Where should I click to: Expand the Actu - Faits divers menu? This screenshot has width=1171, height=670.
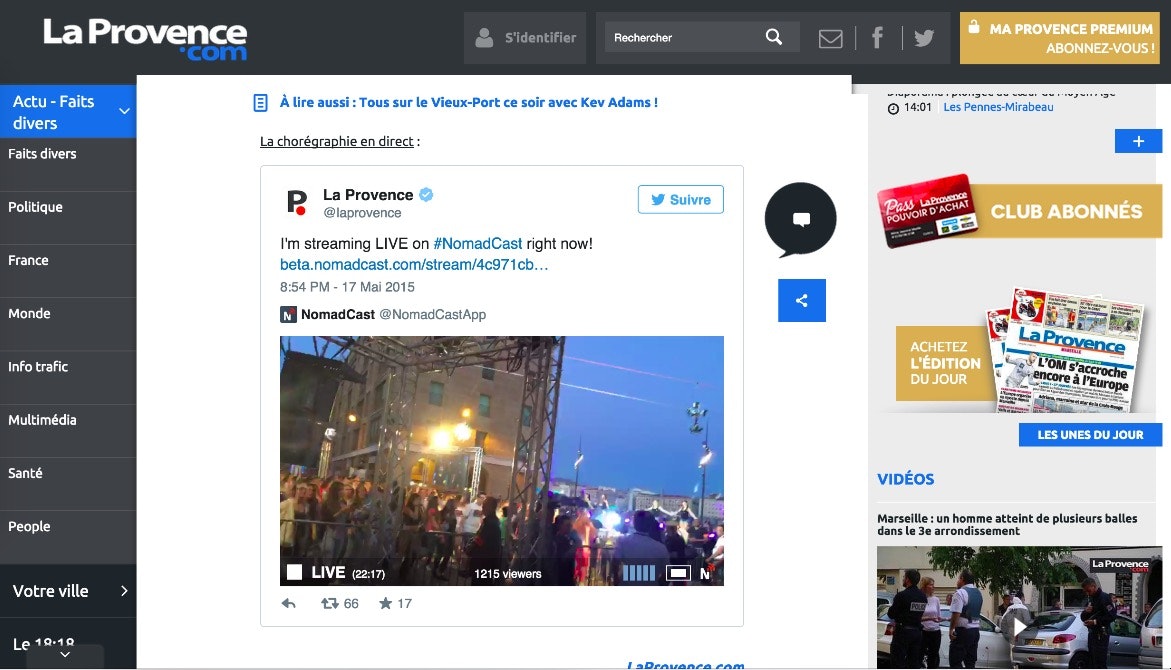coord(125,111)
